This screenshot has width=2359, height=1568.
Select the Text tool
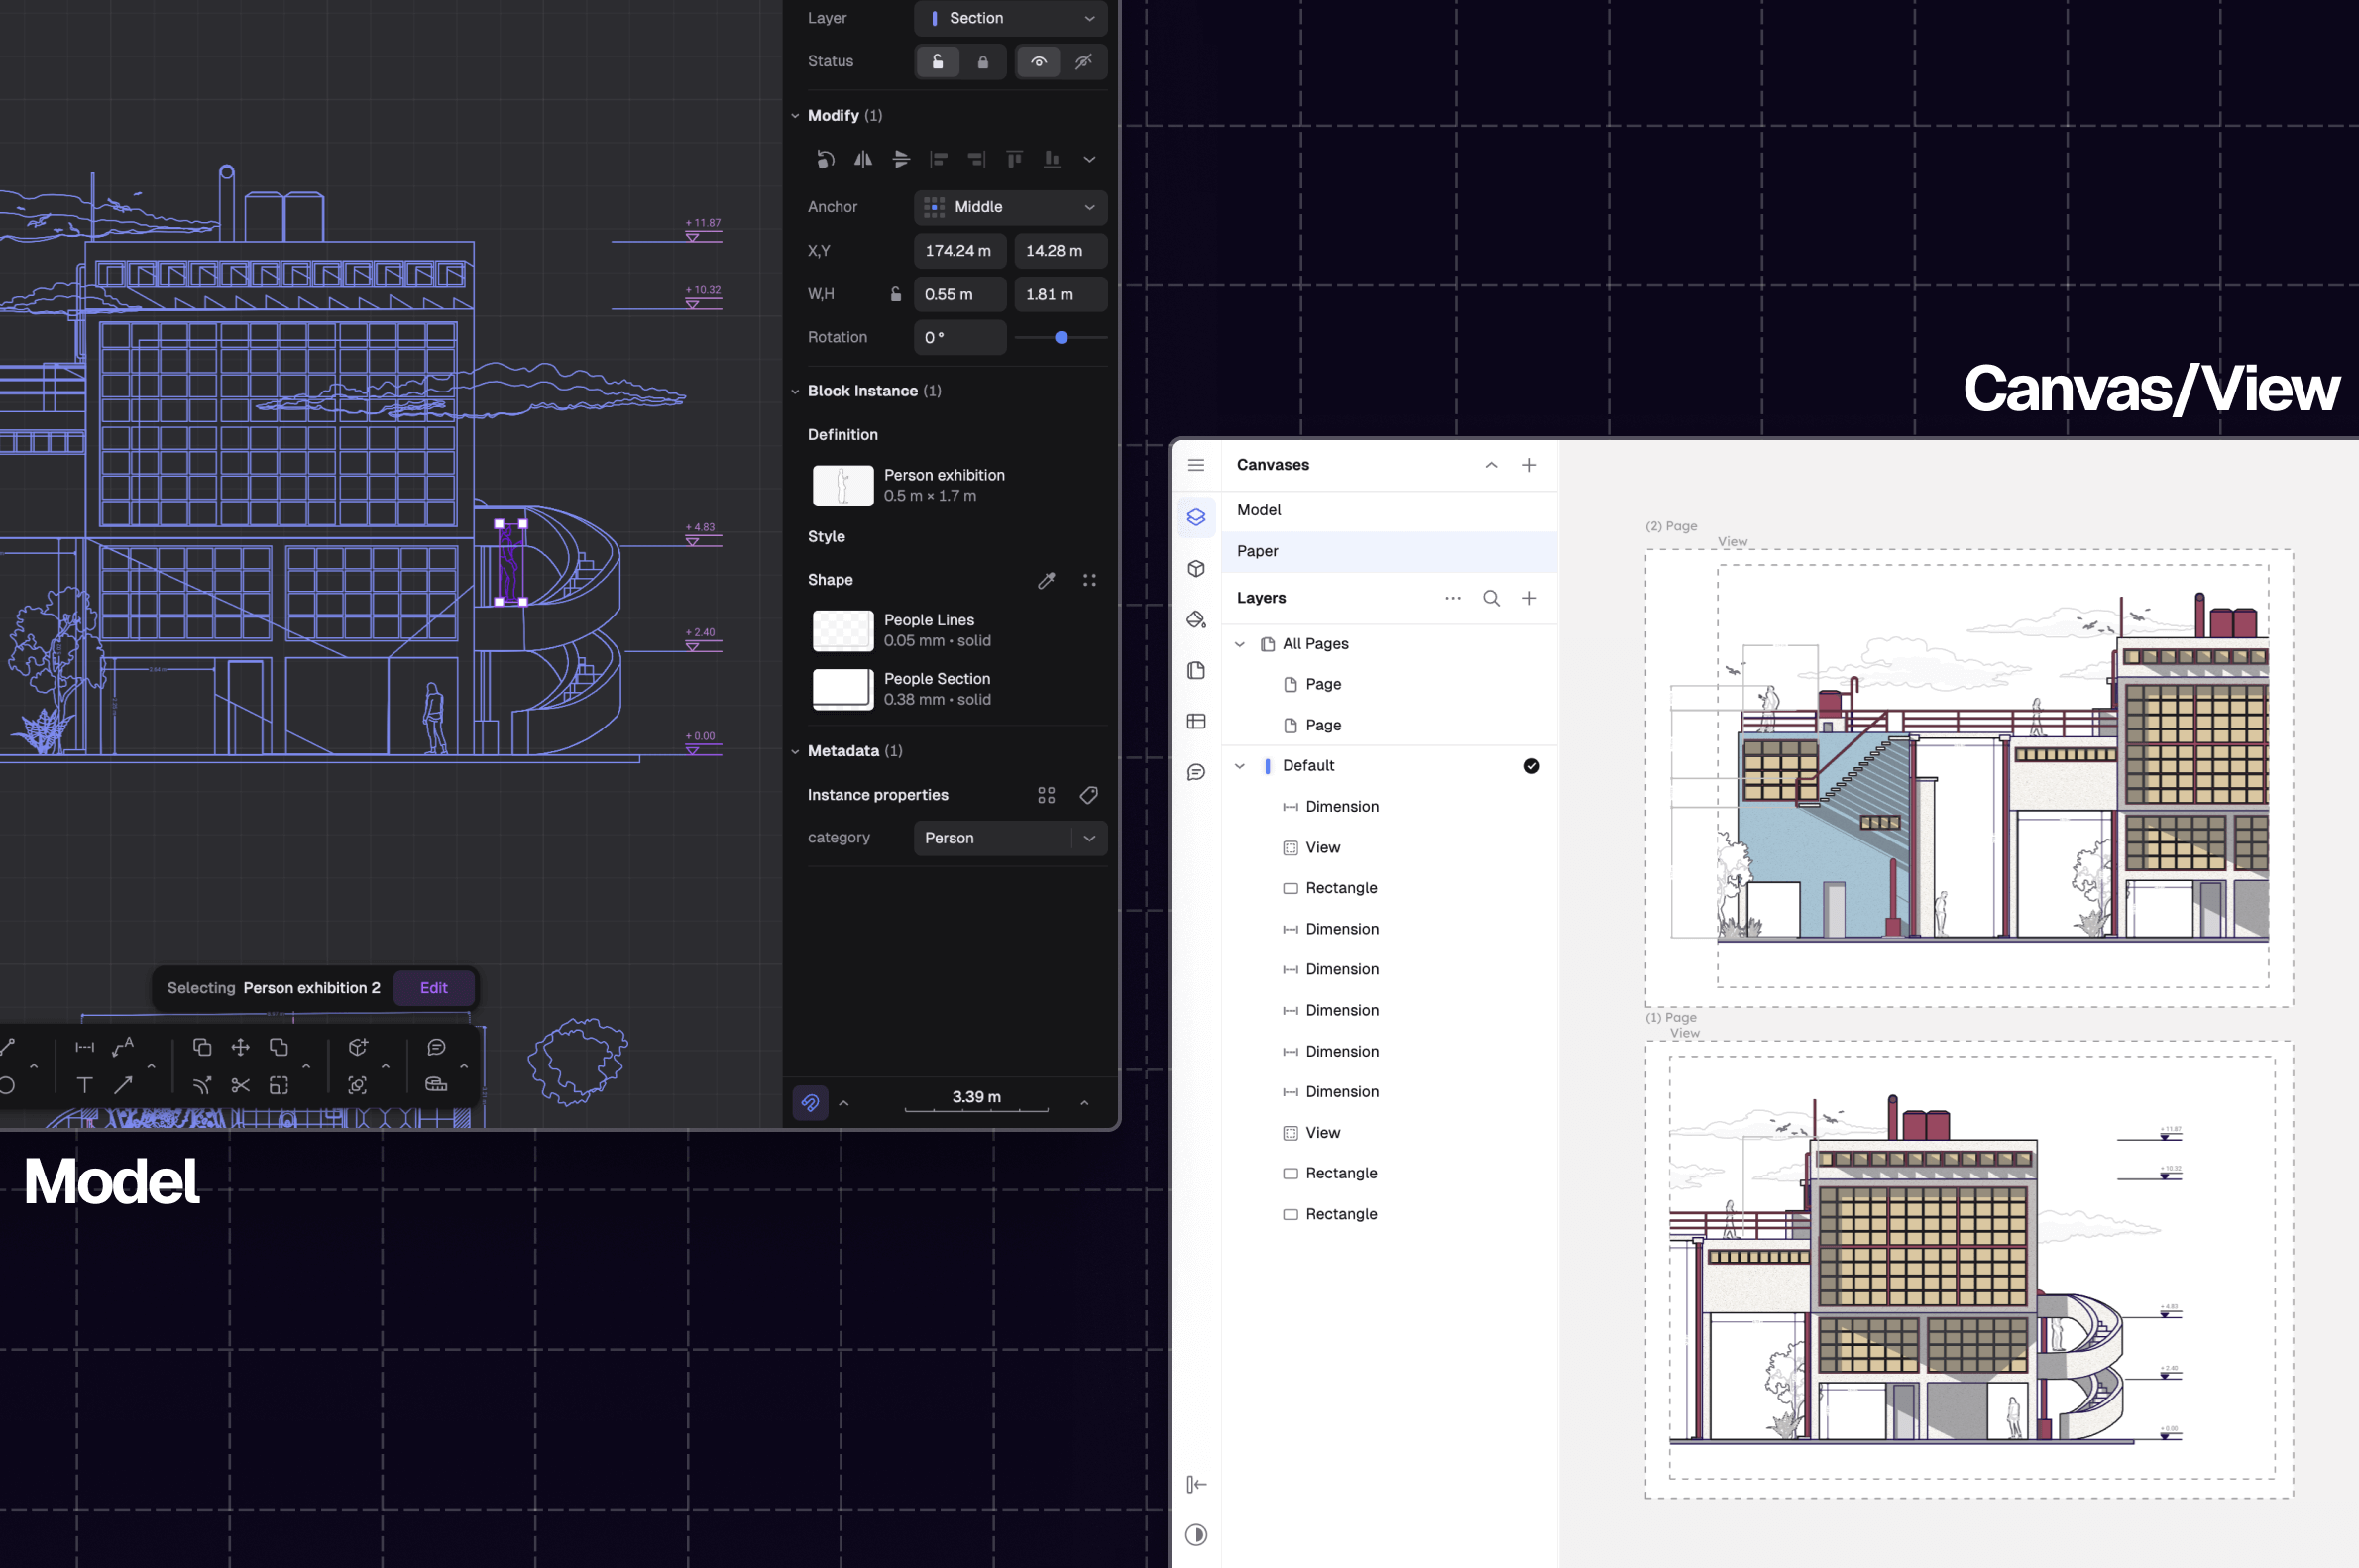[x=85, y=1085]
